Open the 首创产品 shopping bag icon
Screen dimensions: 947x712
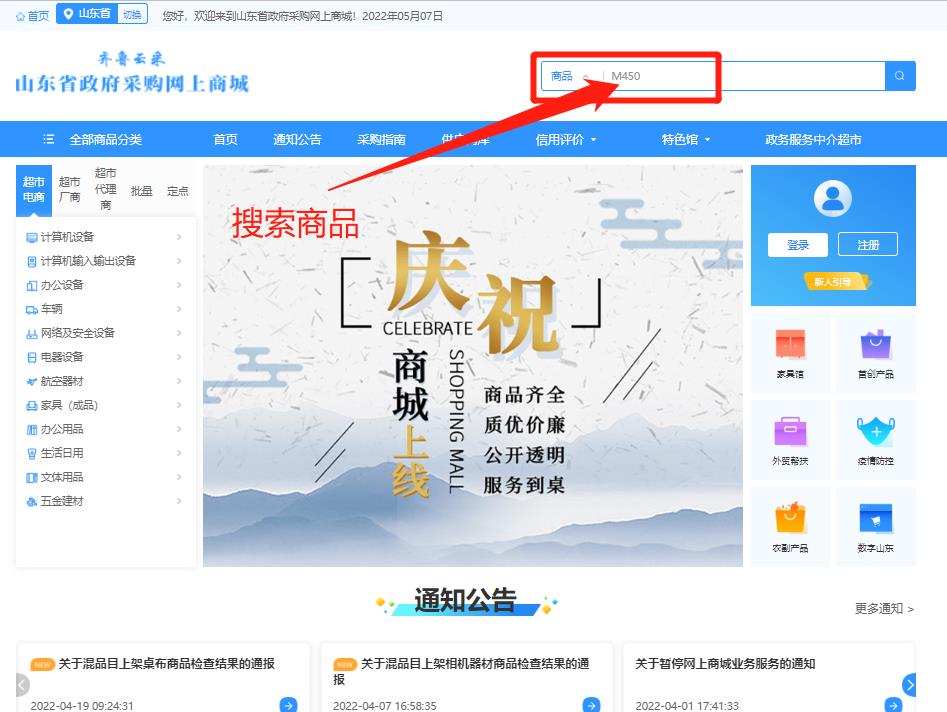tap(875, 345)
